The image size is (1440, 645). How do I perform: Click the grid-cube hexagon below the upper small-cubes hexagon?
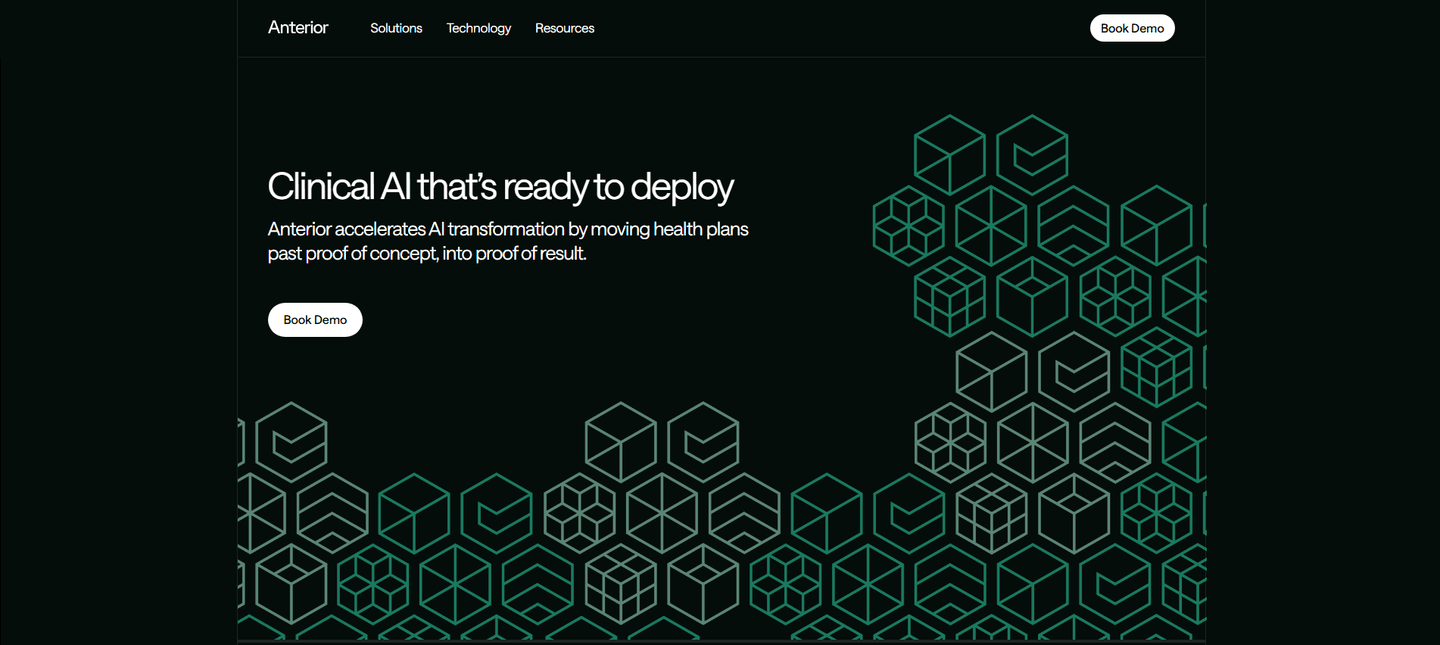[950, 297]
